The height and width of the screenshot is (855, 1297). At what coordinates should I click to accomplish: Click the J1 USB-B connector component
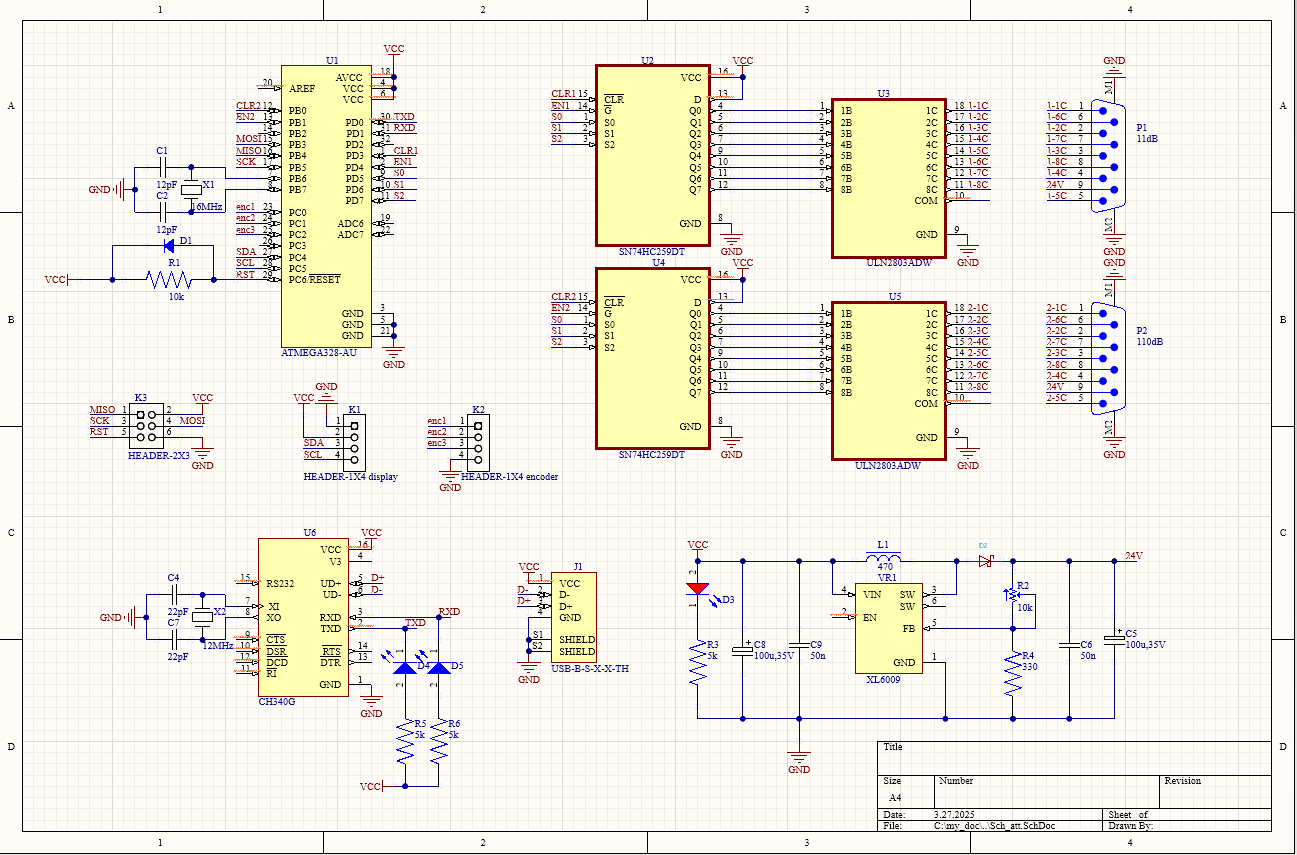tap(574, 617)
